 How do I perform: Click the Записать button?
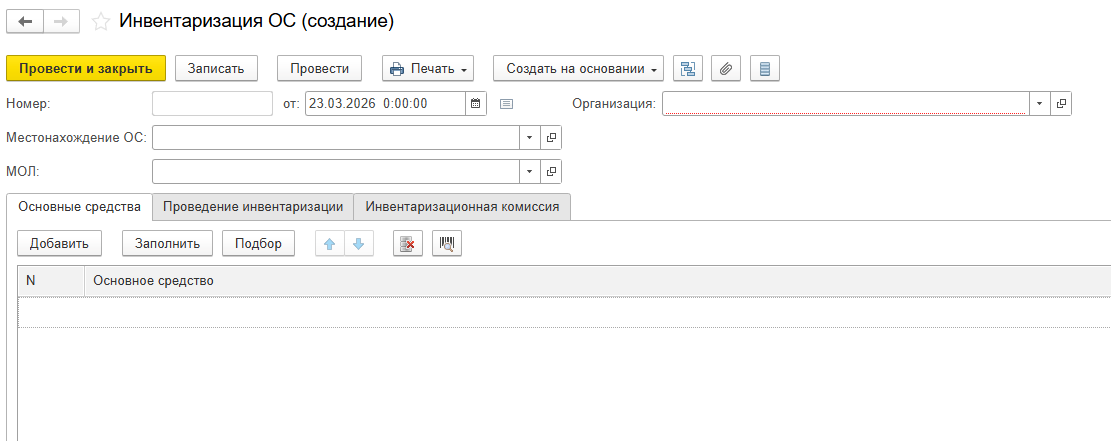[216, 68]
